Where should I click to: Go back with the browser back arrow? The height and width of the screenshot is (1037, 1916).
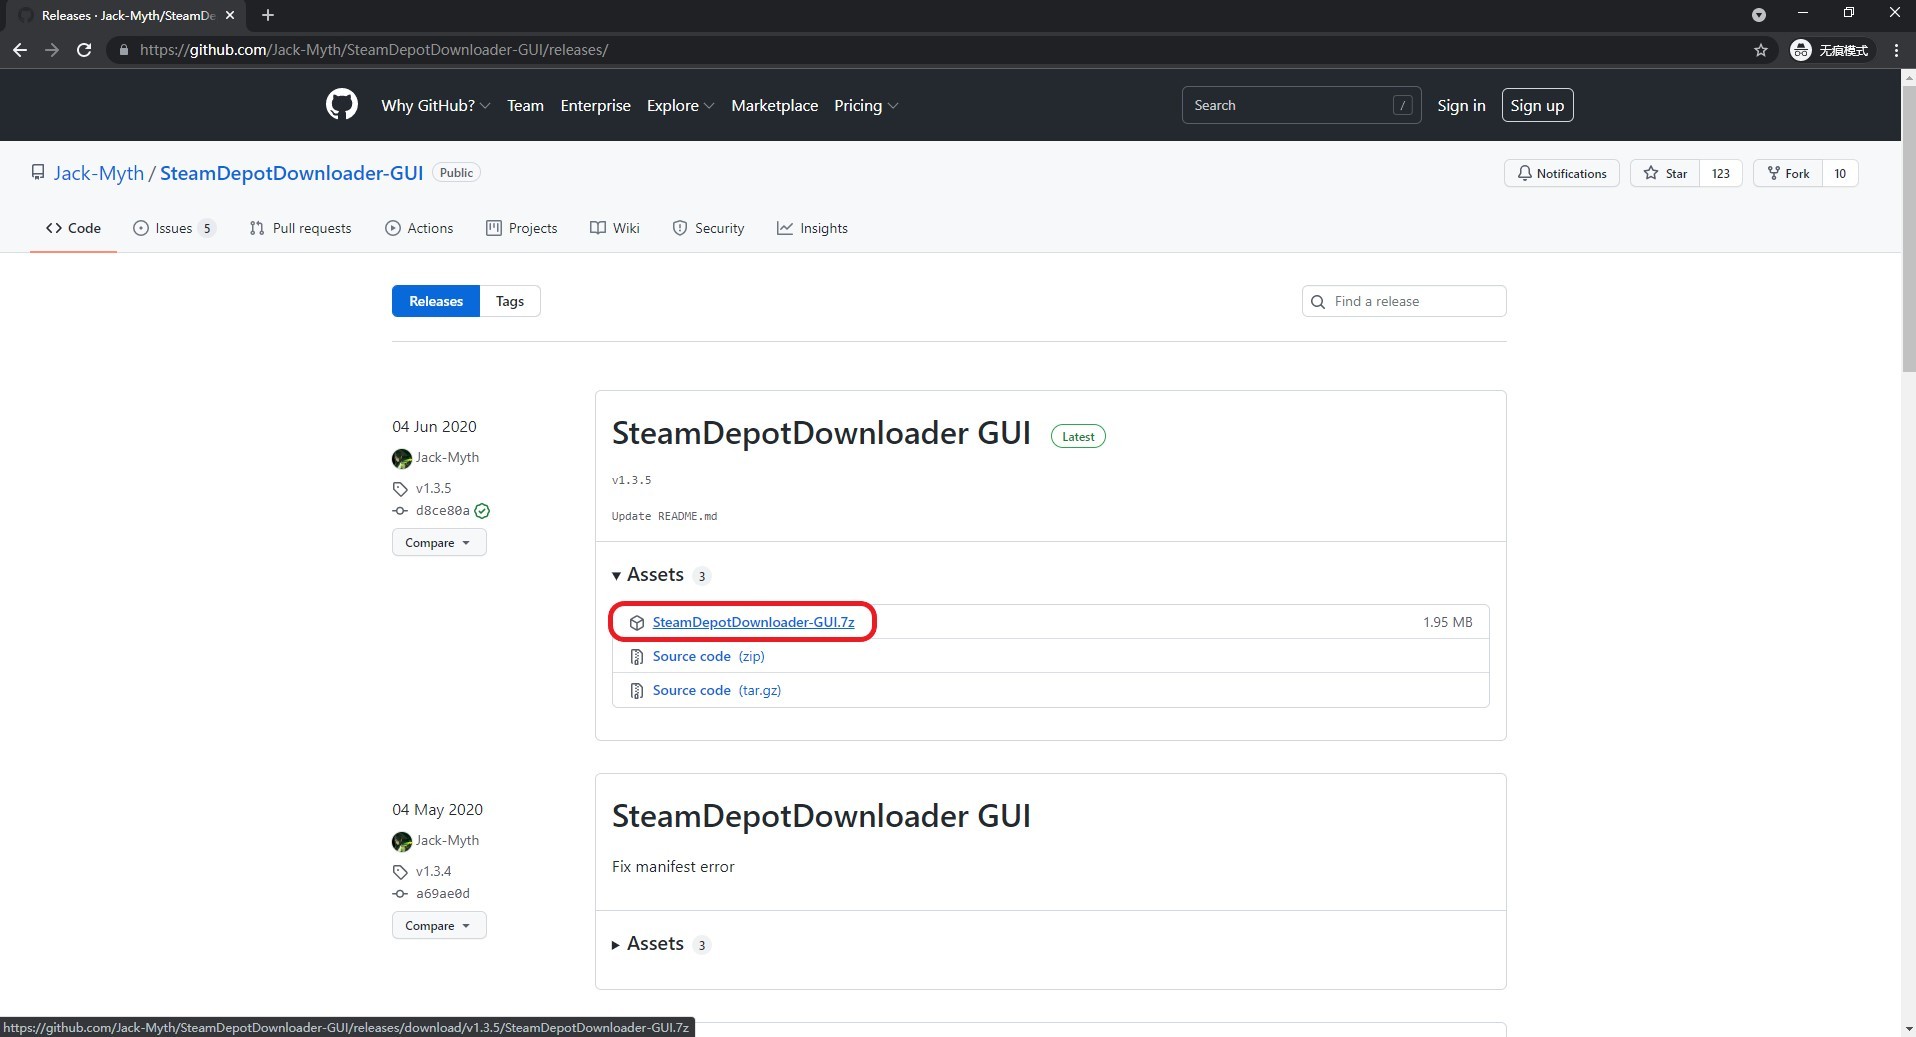click(20, 50)
